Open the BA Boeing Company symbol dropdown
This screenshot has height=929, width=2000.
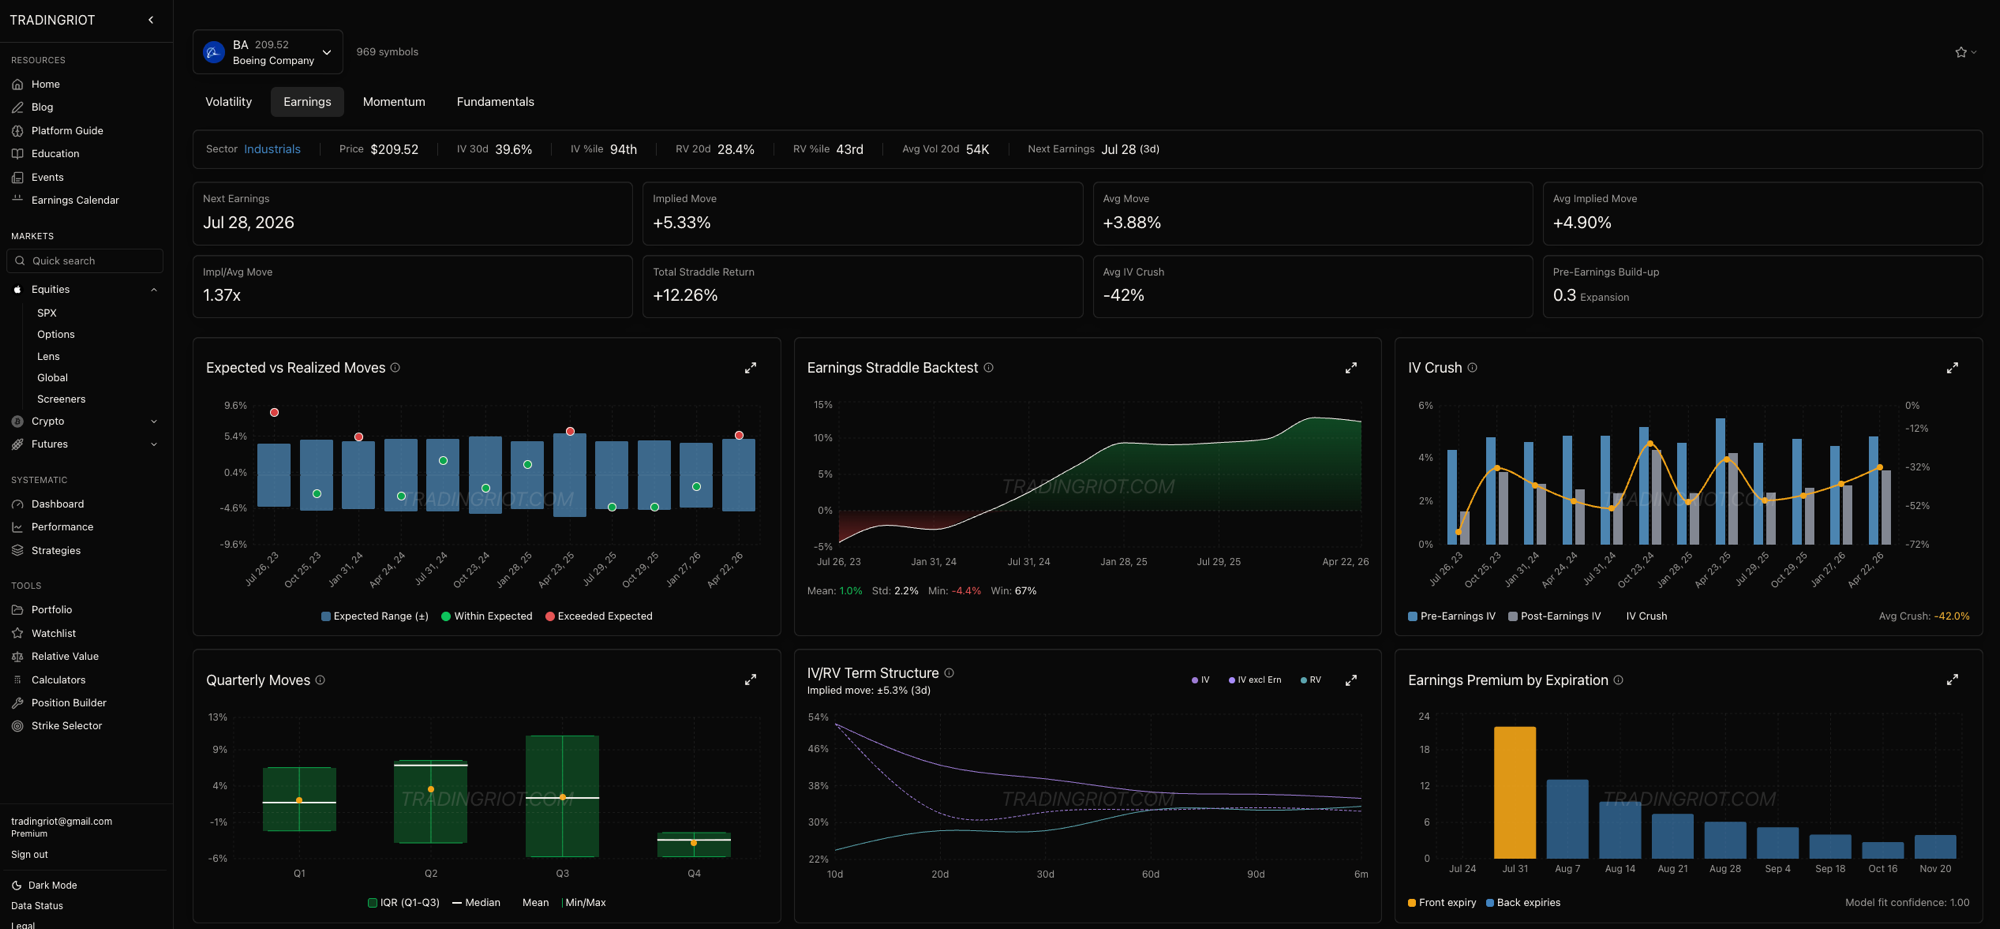268,52
